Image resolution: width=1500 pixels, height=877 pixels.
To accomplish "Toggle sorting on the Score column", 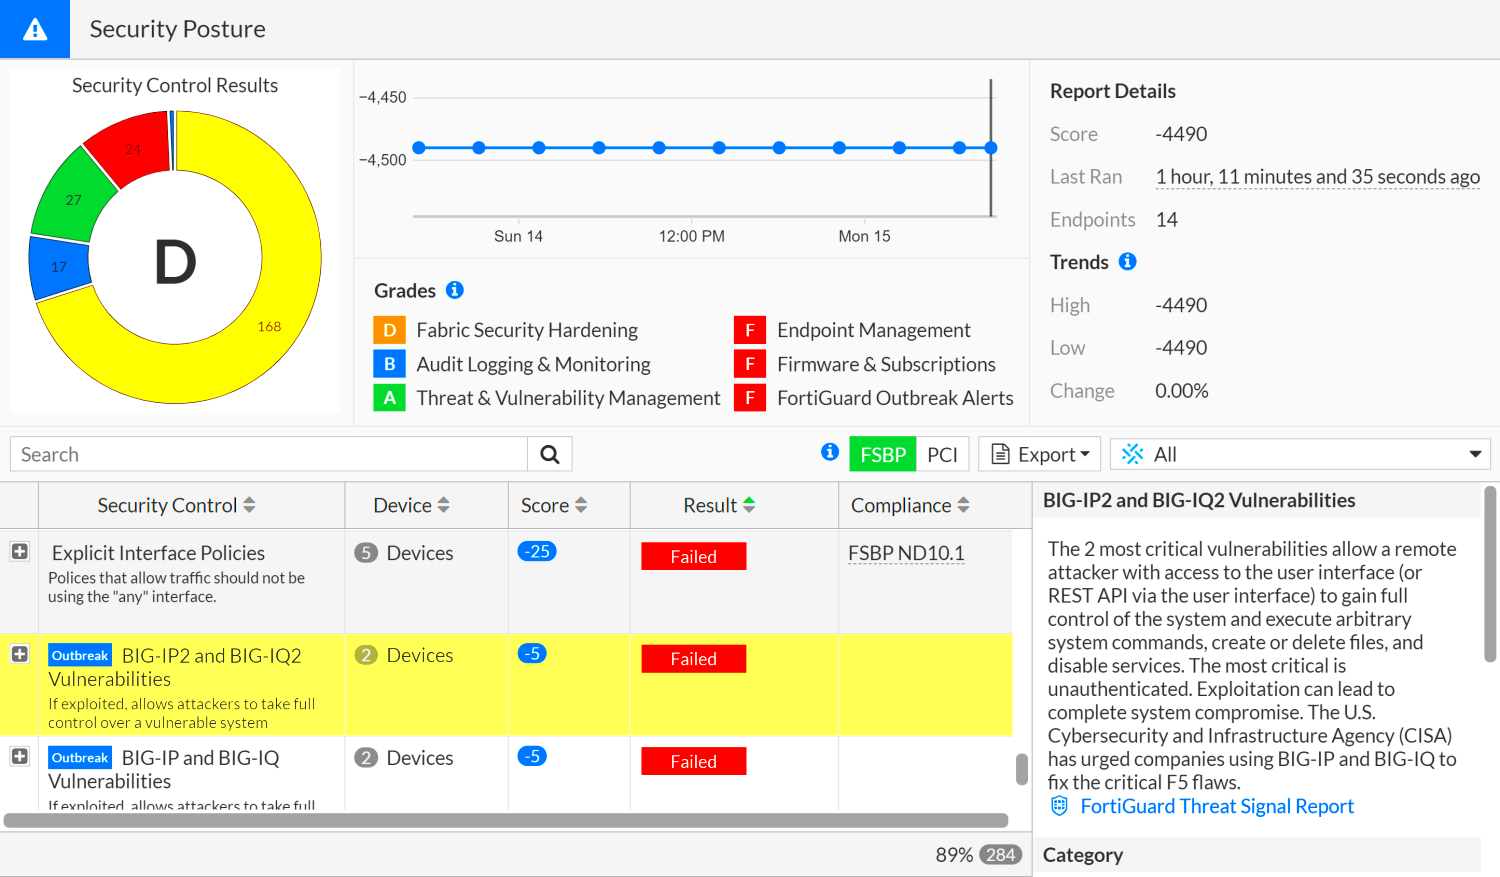I will pos(581,505).
